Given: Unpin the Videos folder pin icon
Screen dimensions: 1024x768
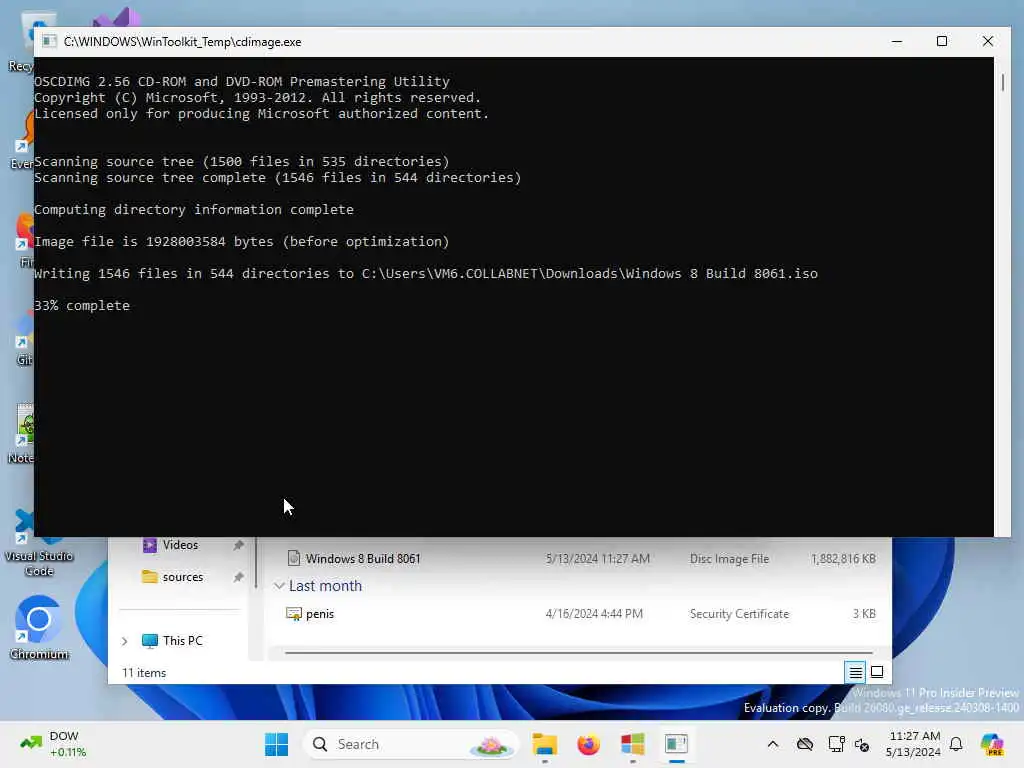Looking at the screenshot, I should tap(238, 545).
